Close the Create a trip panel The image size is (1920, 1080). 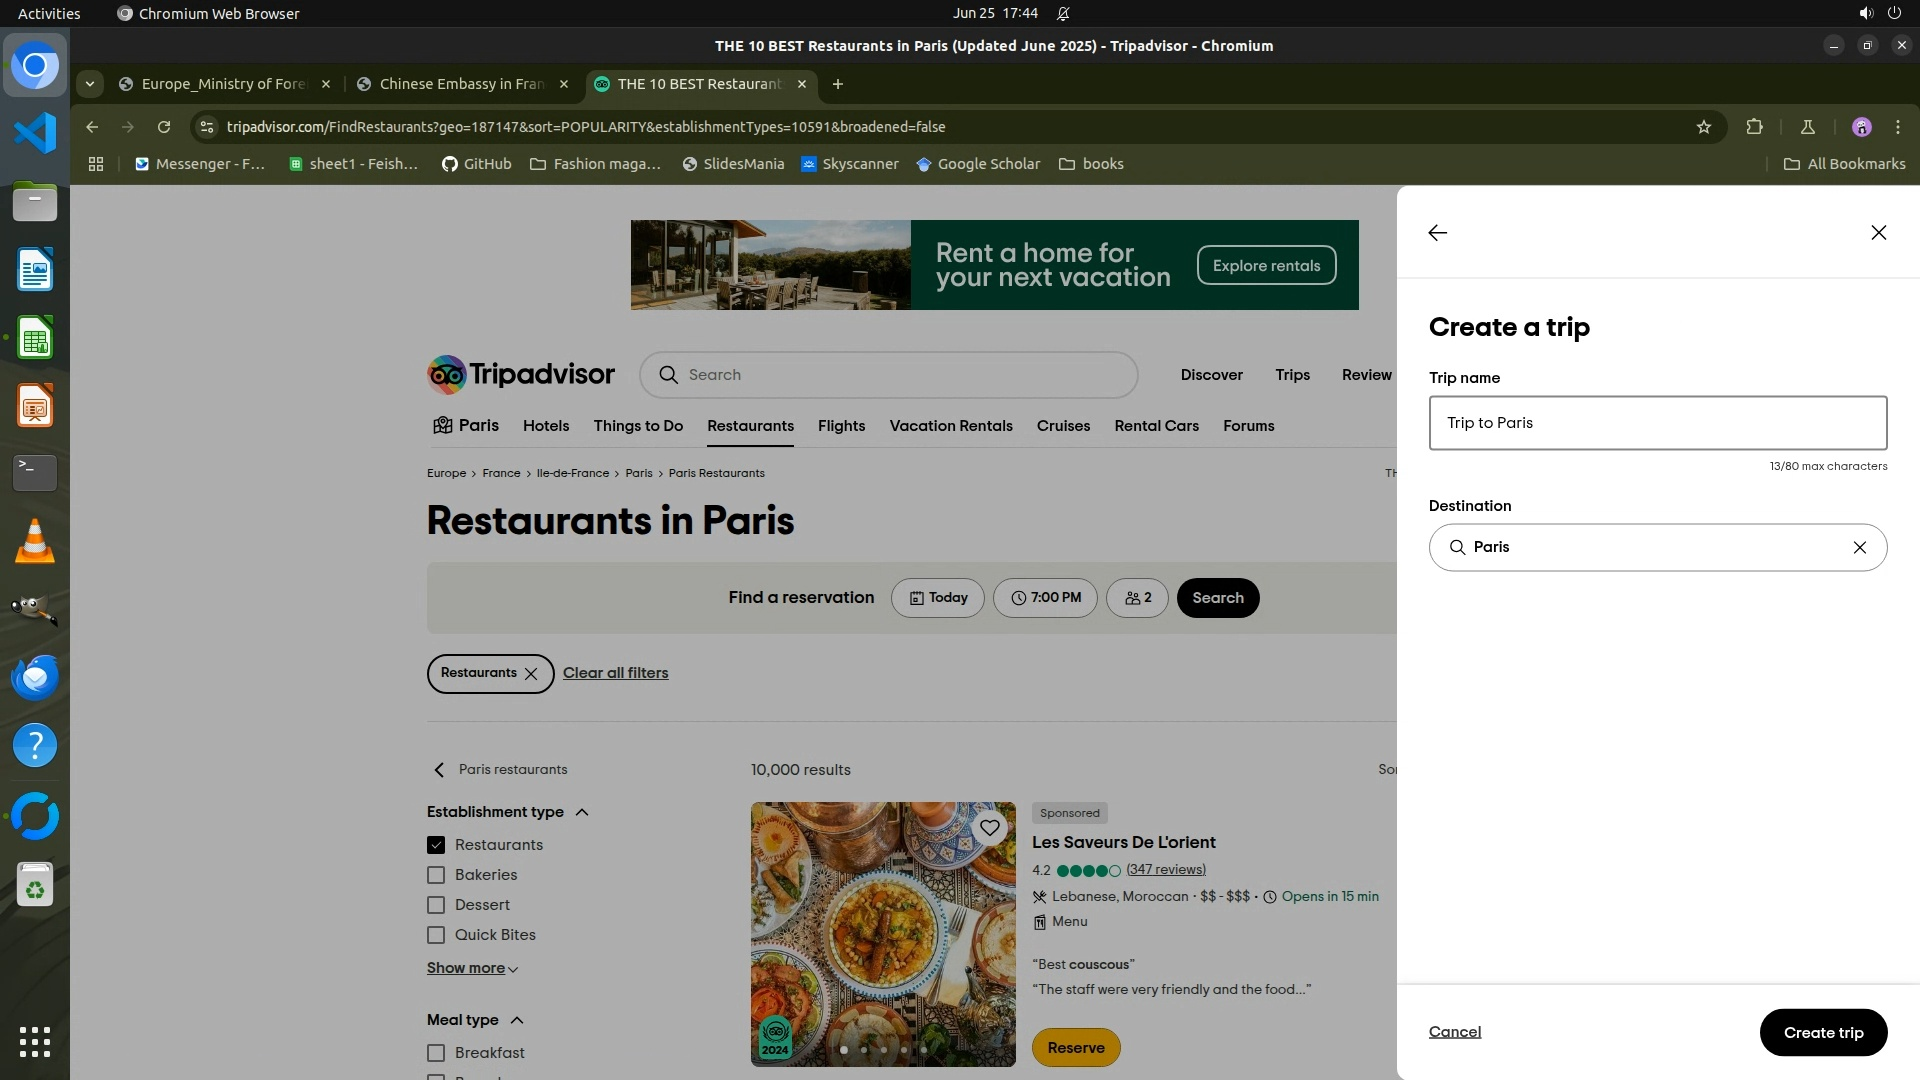click(1878, 233)
